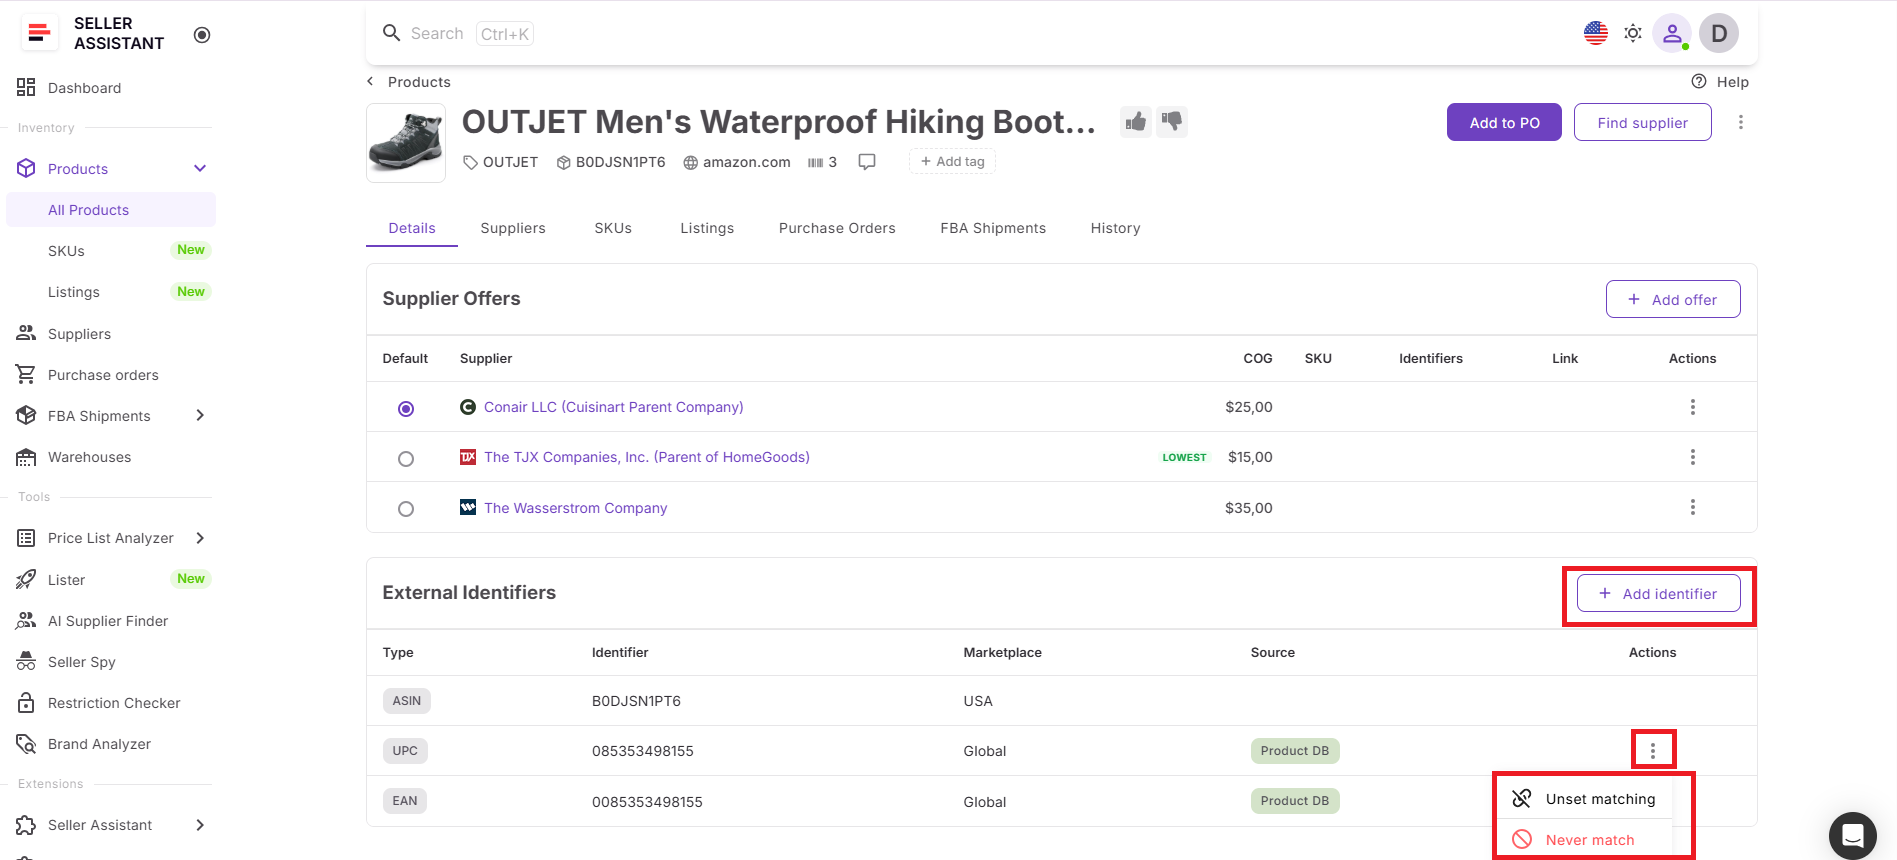Click the Add identifier button
This screenshot has height=860, width=1897.
point(1659,593)
